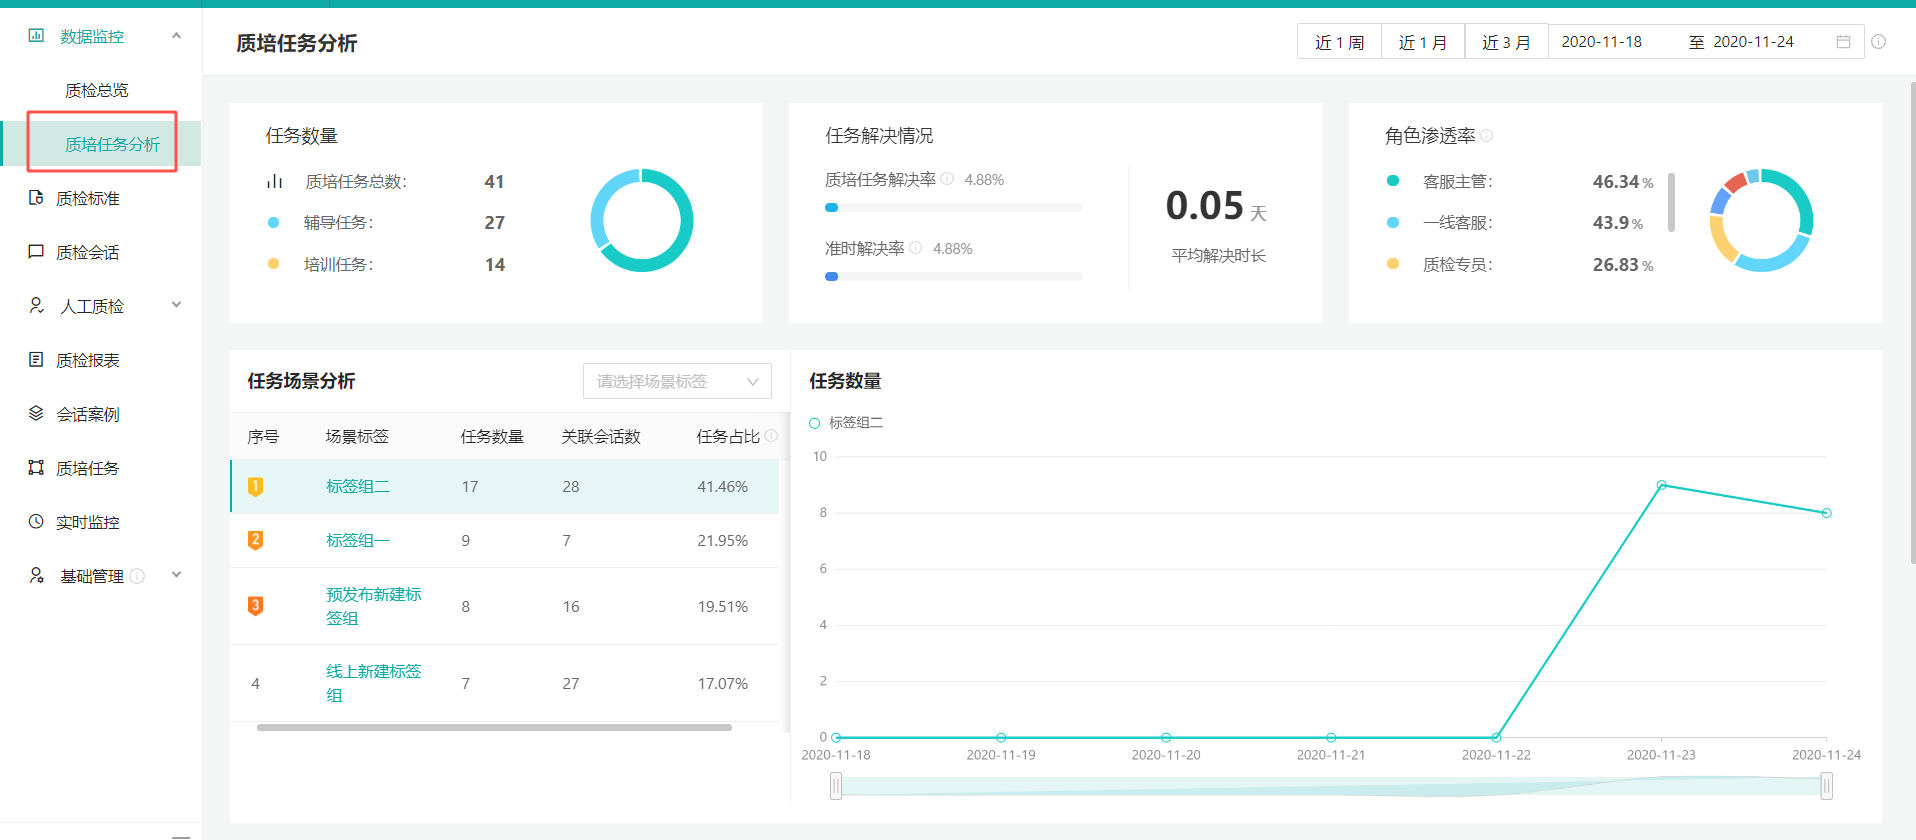The width and height of the screenshot is (1916, 840).
Task: Click the rank 1 badge icon
Action: click(255, 487)
